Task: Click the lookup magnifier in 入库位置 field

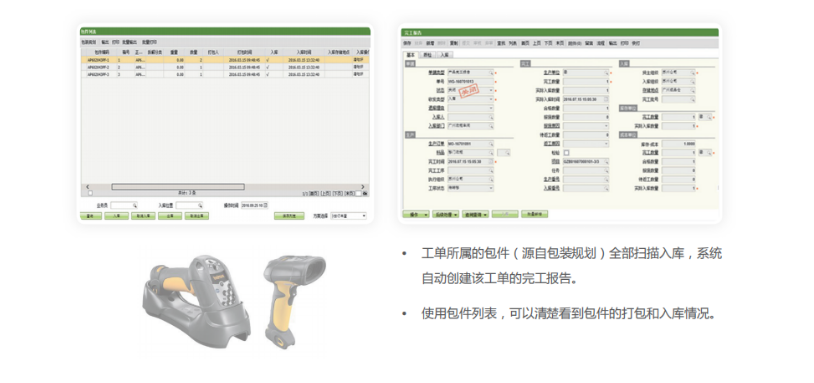Action: pyautogui.click(x=200, y=206)
